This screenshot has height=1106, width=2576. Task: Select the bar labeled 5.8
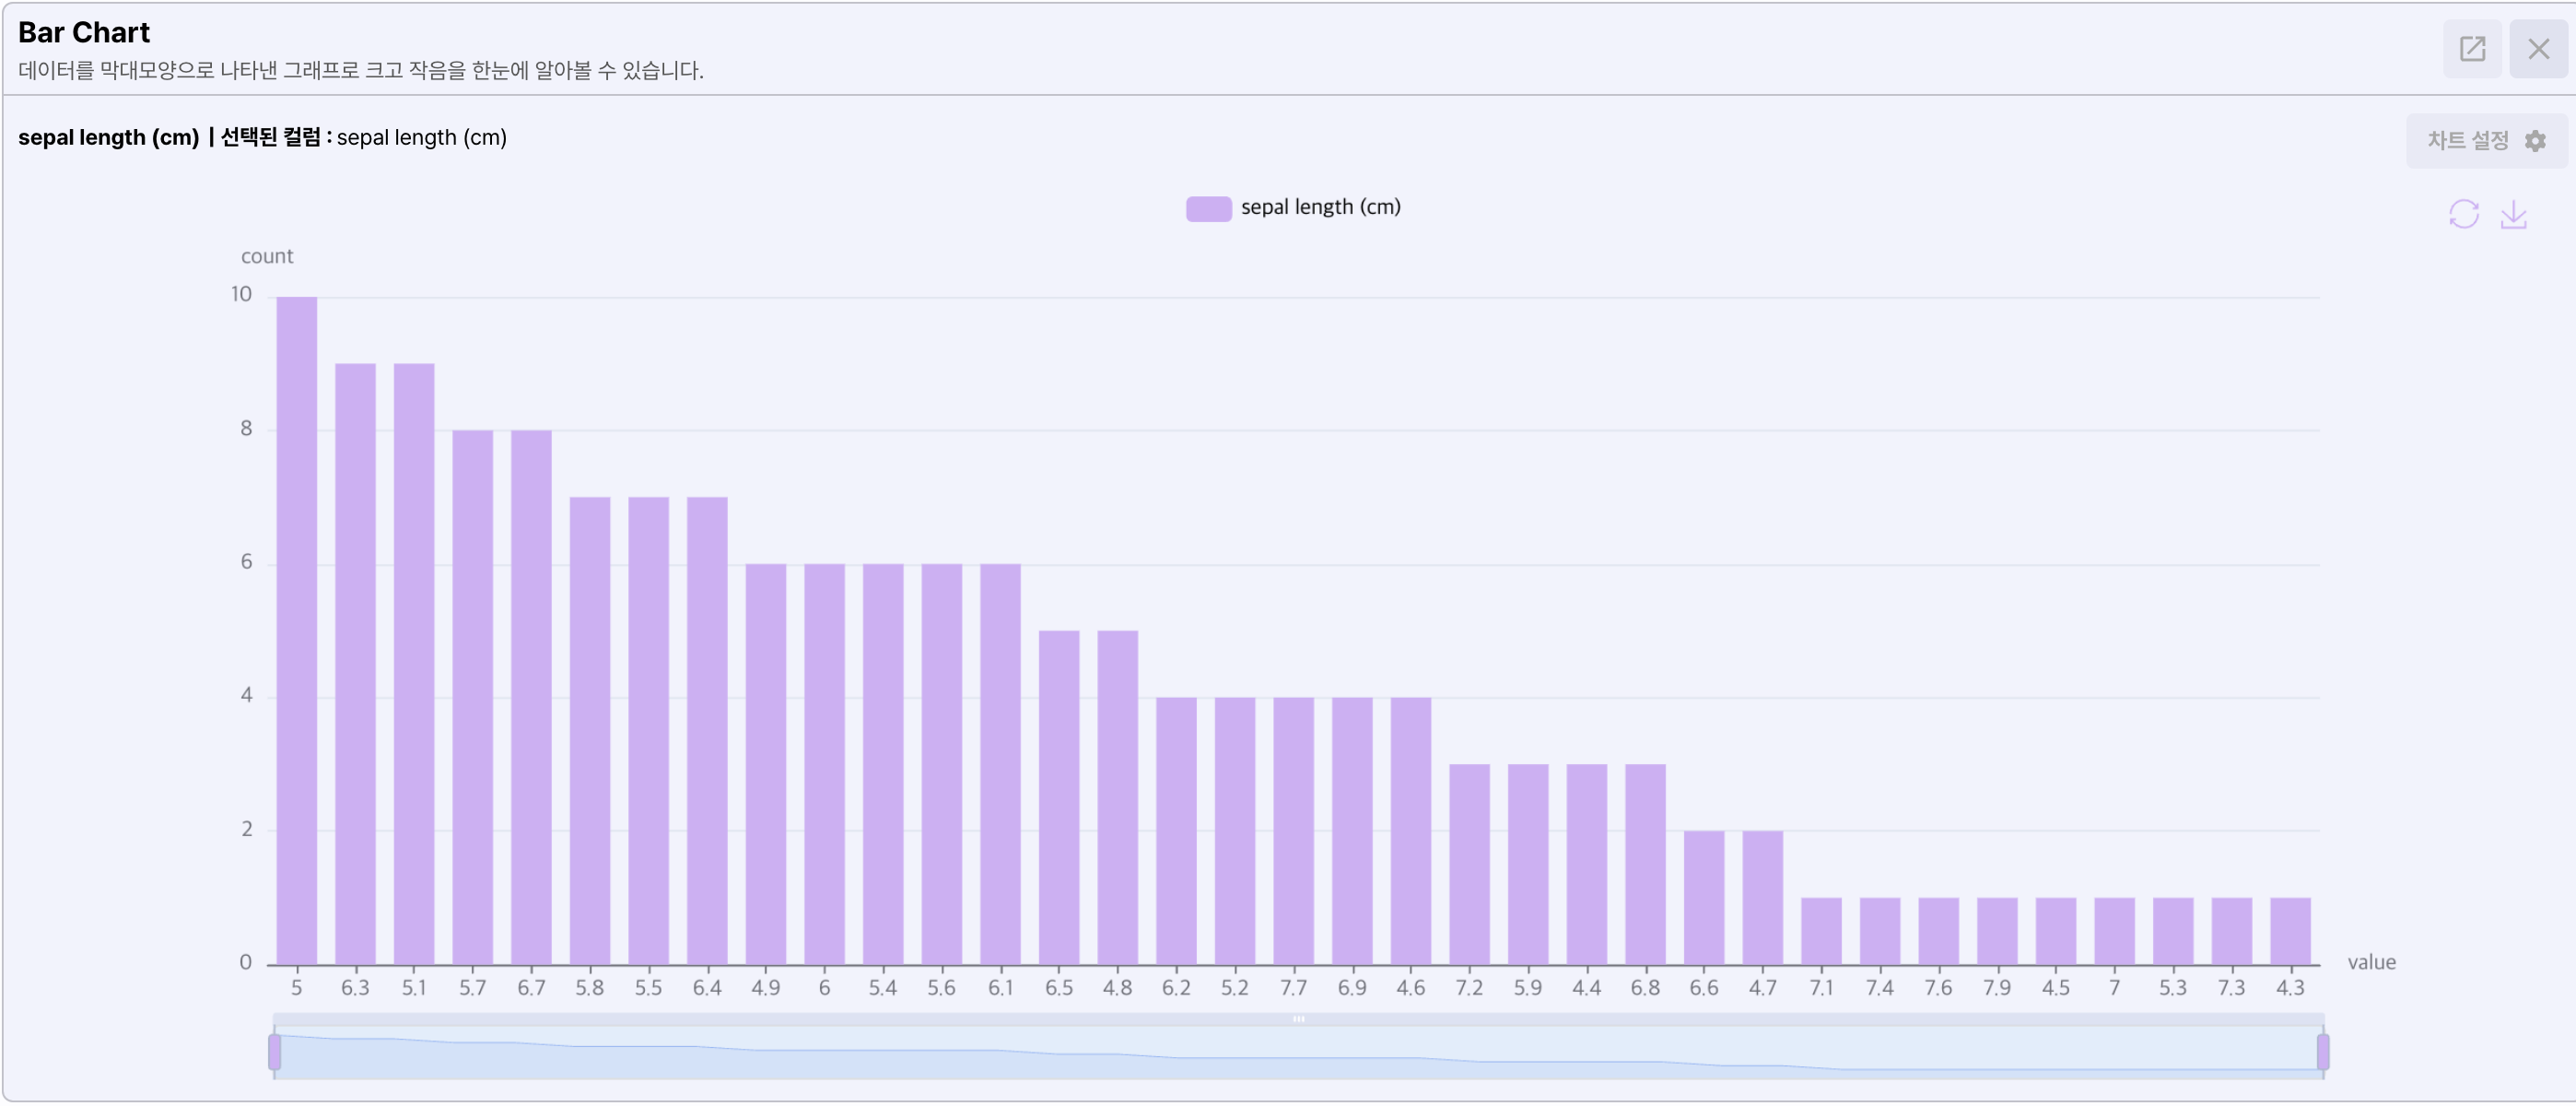tap(590, 730)
